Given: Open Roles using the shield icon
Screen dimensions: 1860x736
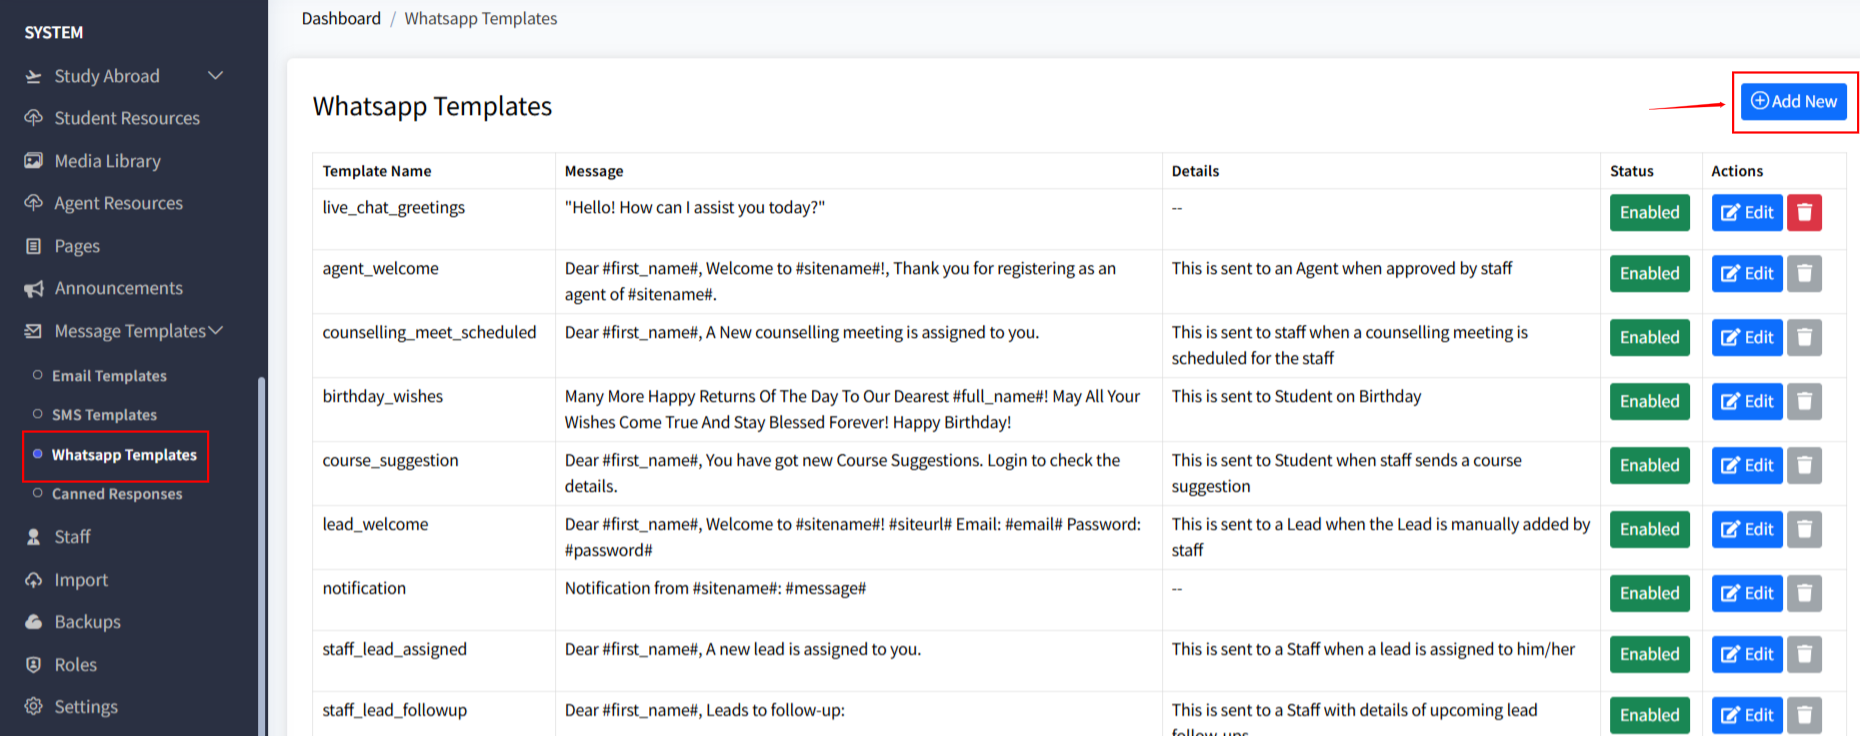Looking at the screenshot, I should coord(34,665).
